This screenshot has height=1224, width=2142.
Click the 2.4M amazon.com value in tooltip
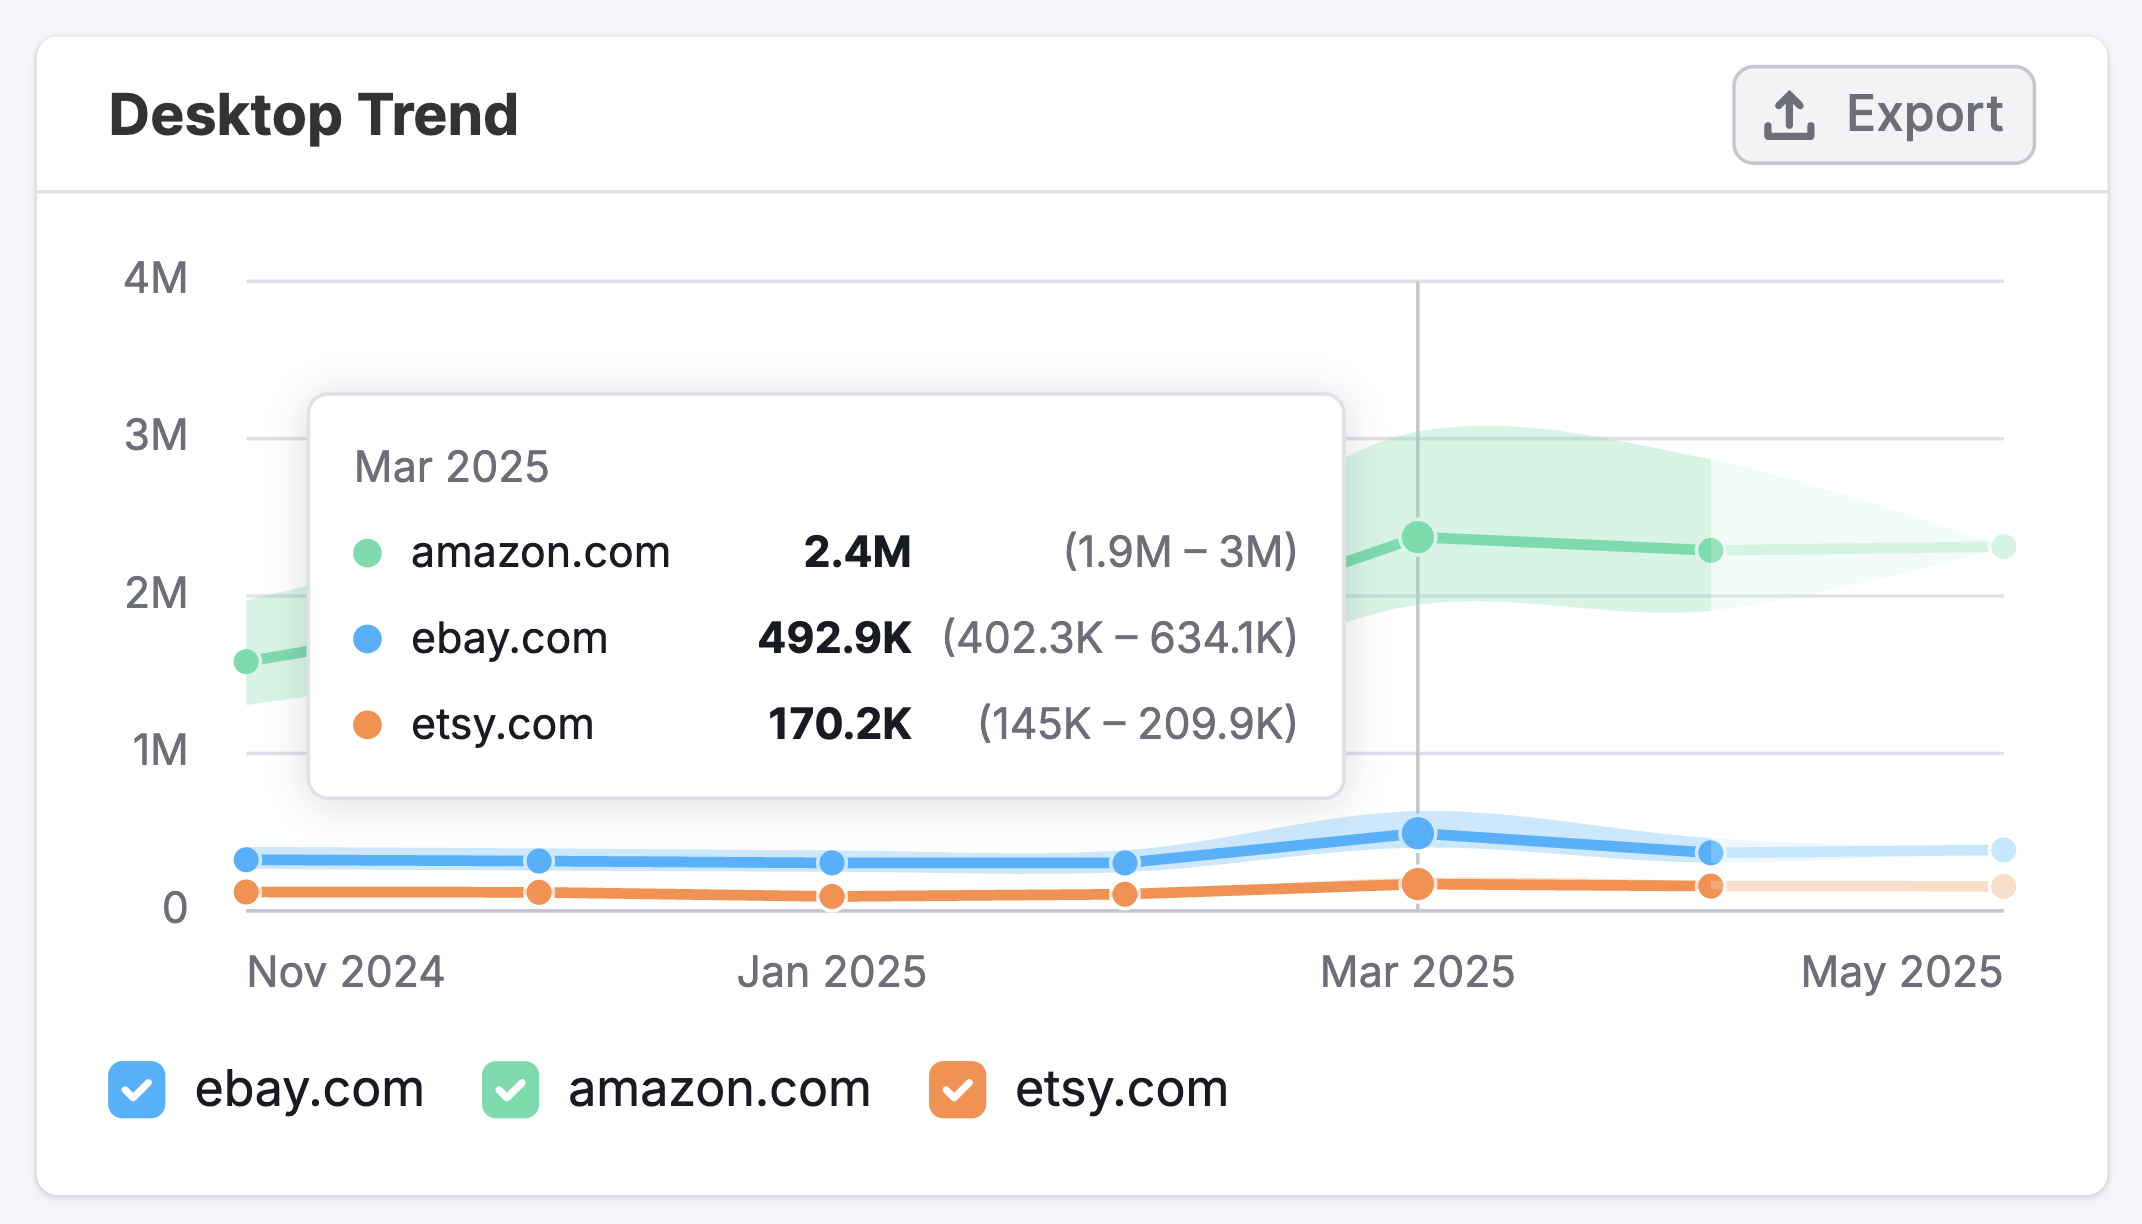tap(857, 552)
